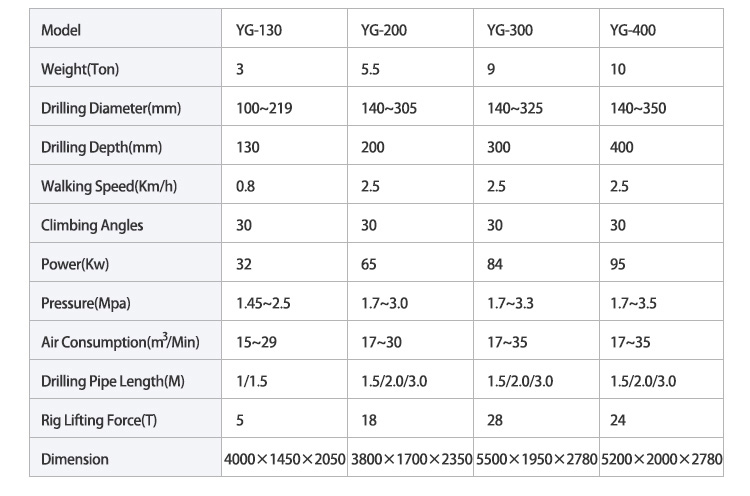Viewport: 750px width, 496px height.
Task: Click the 4000×1450×2050 dimension cell
Action: coord(284,460)
